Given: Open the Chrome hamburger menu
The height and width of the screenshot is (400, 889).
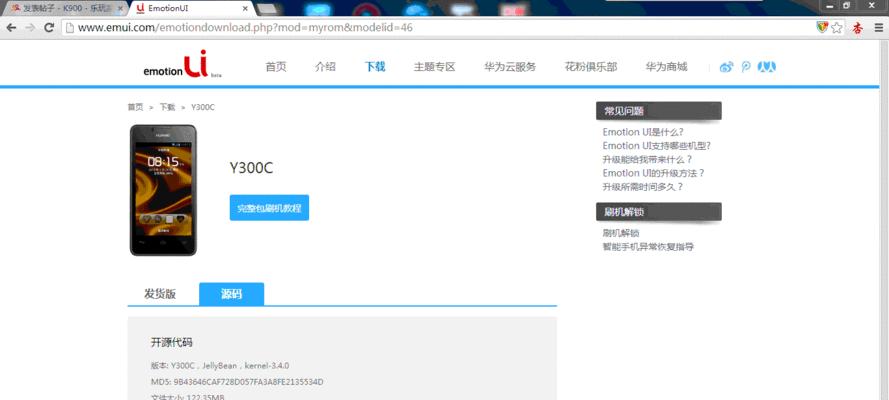Looking at the screenshot, I should click(x=878, y=28).
